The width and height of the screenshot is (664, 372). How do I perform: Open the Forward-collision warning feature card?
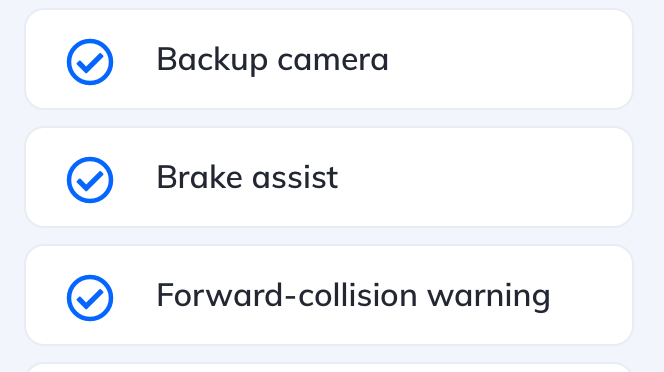click(329, 295)
